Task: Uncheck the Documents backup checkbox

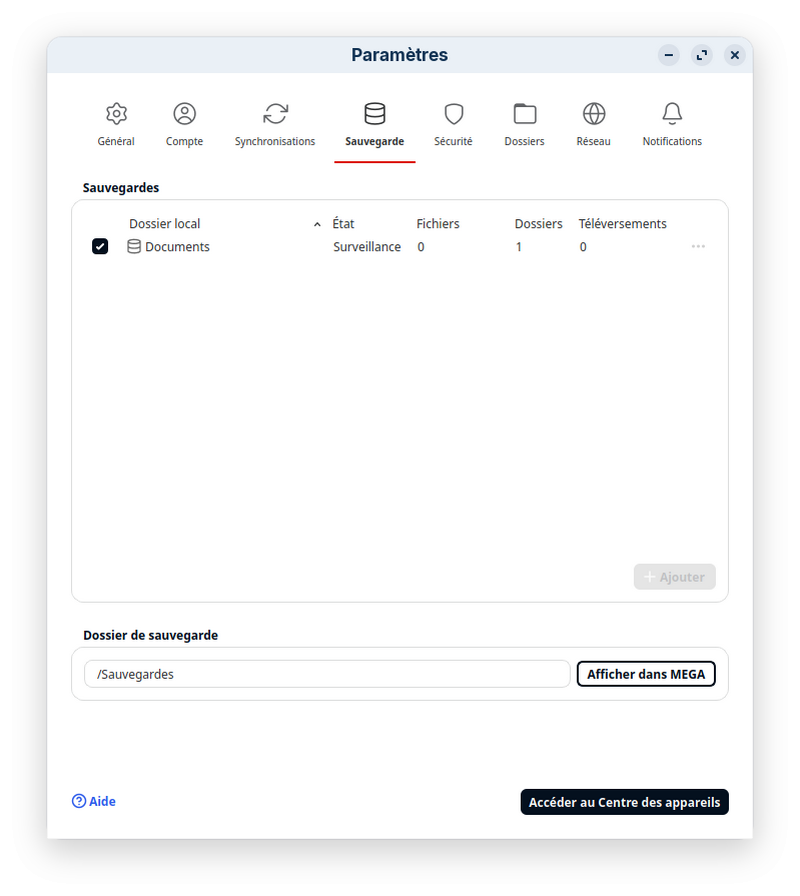Action: [x=100, y=247]
